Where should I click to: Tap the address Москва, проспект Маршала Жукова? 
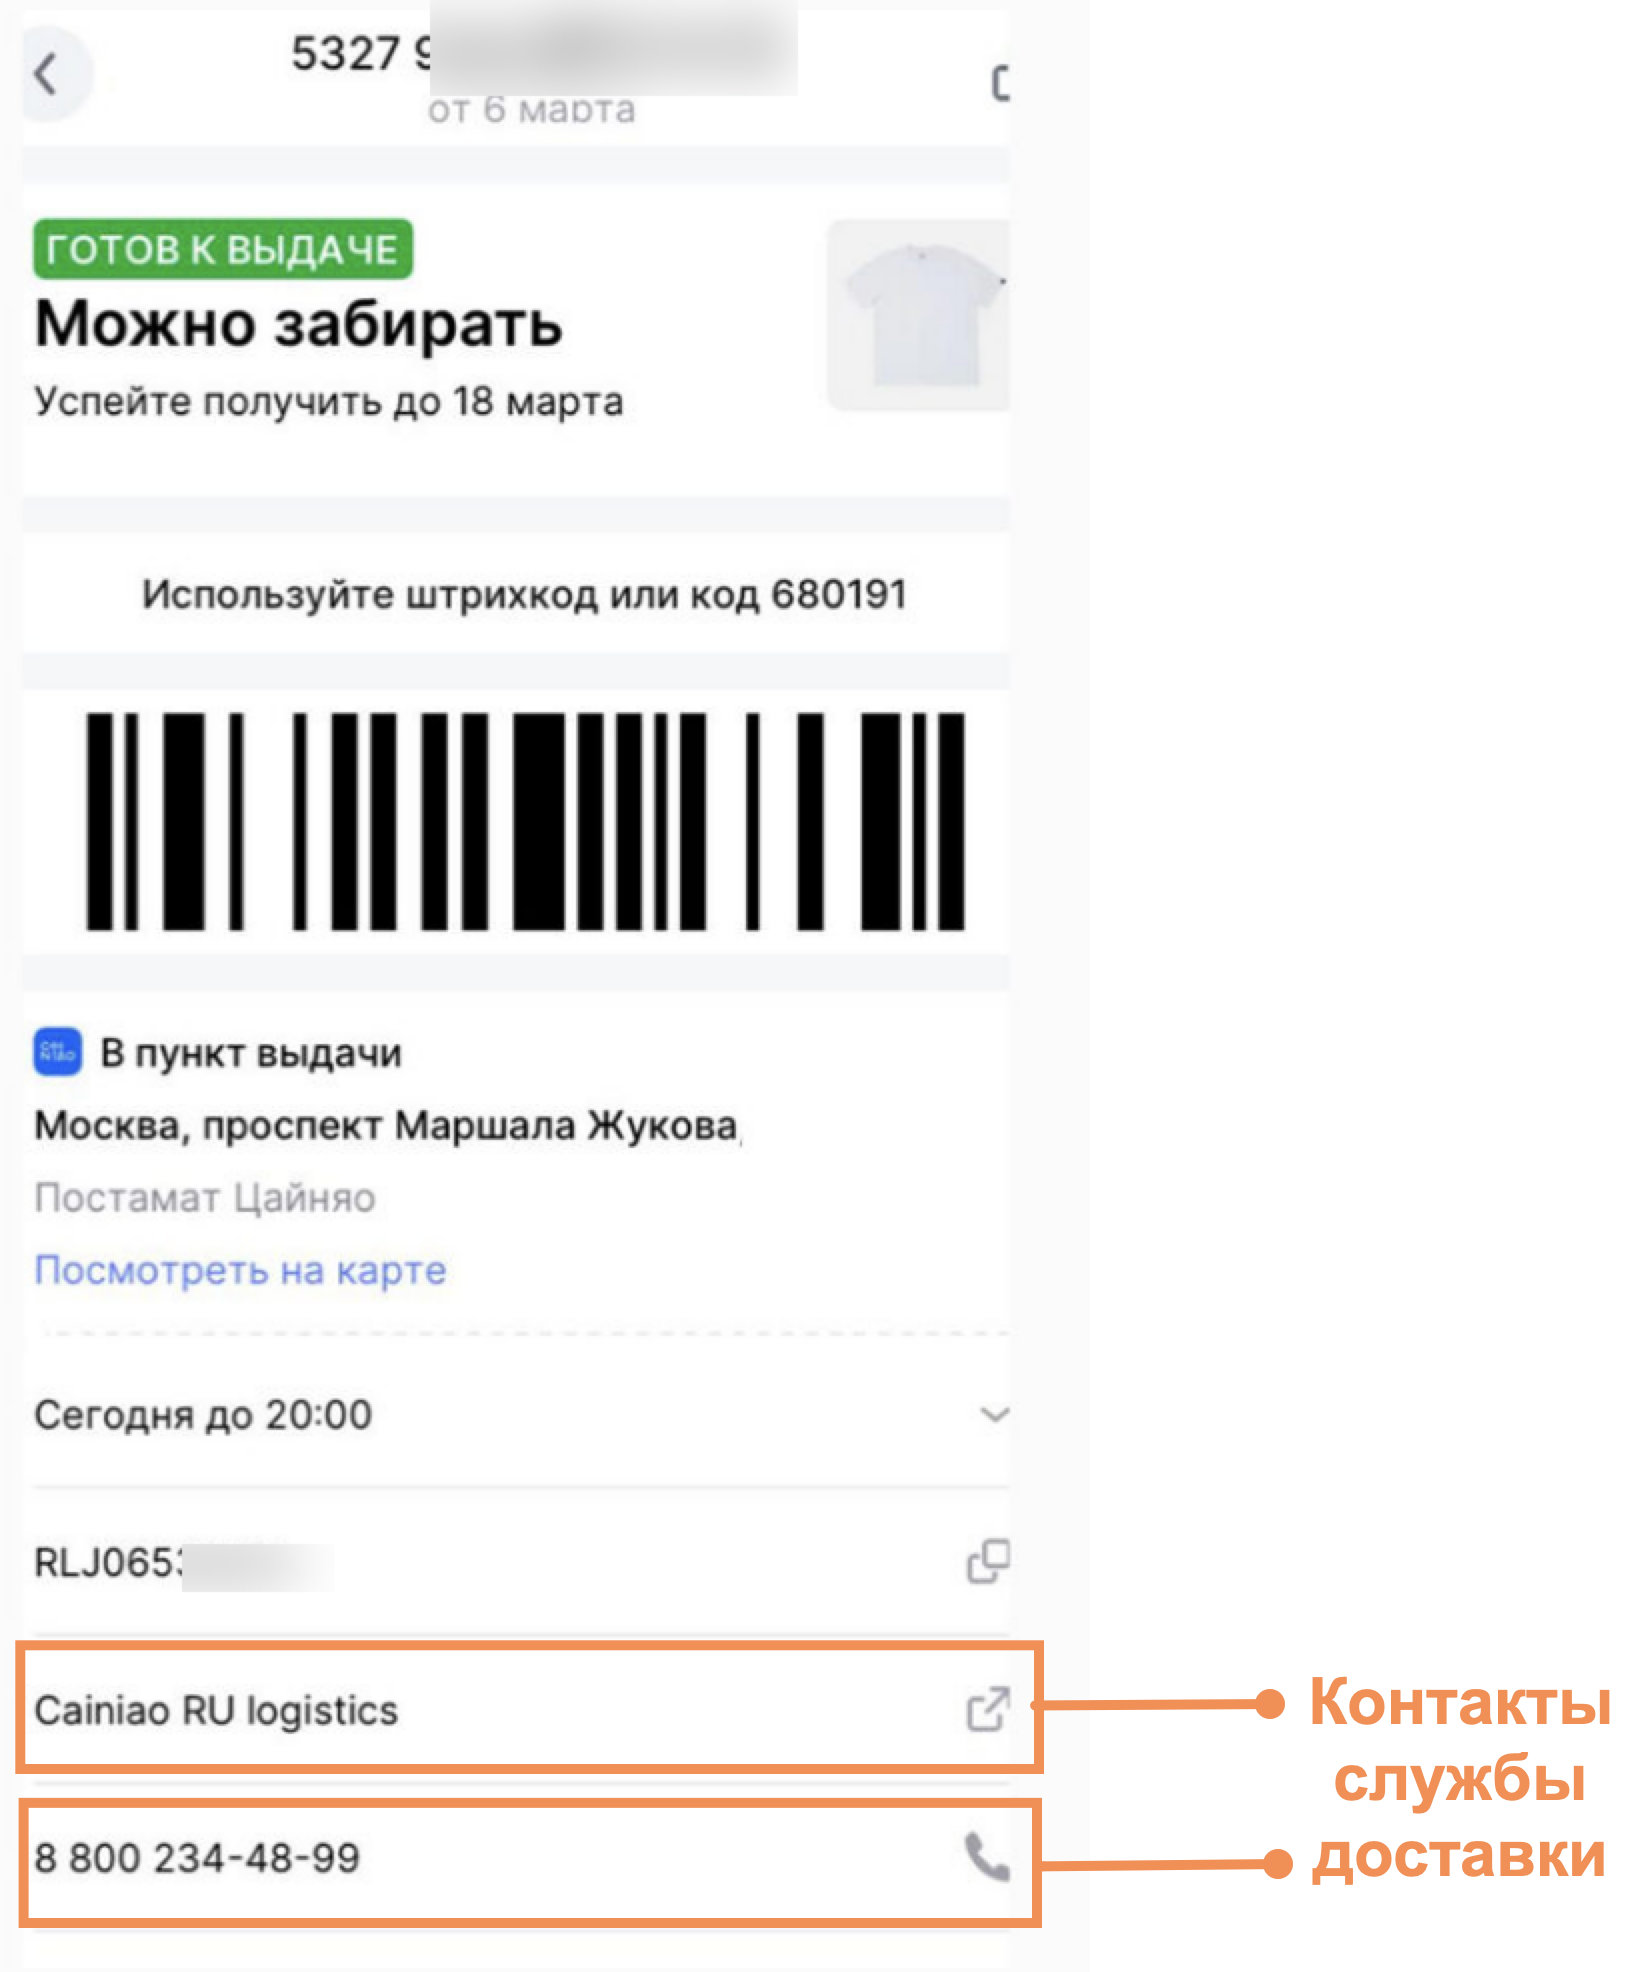tap(387, 1126)
